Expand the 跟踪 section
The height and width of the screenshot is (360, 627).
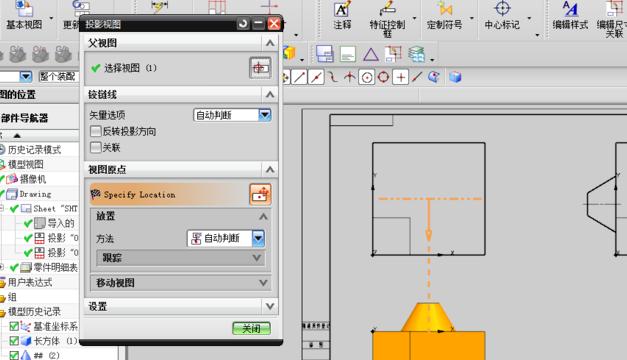coord(180,258)
